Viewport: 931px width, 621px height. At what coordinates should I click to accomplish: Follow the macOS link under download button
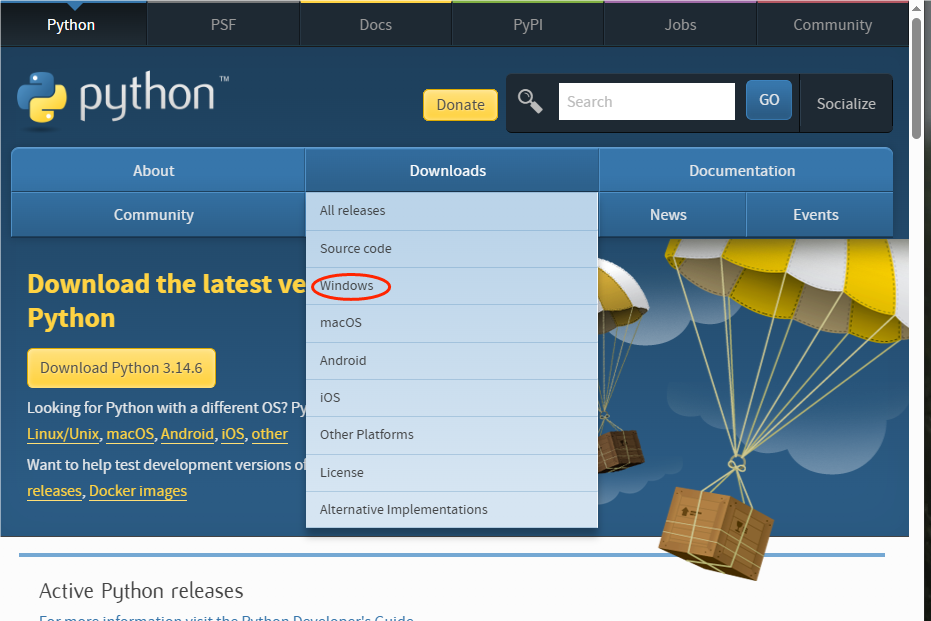click(130, 434)
